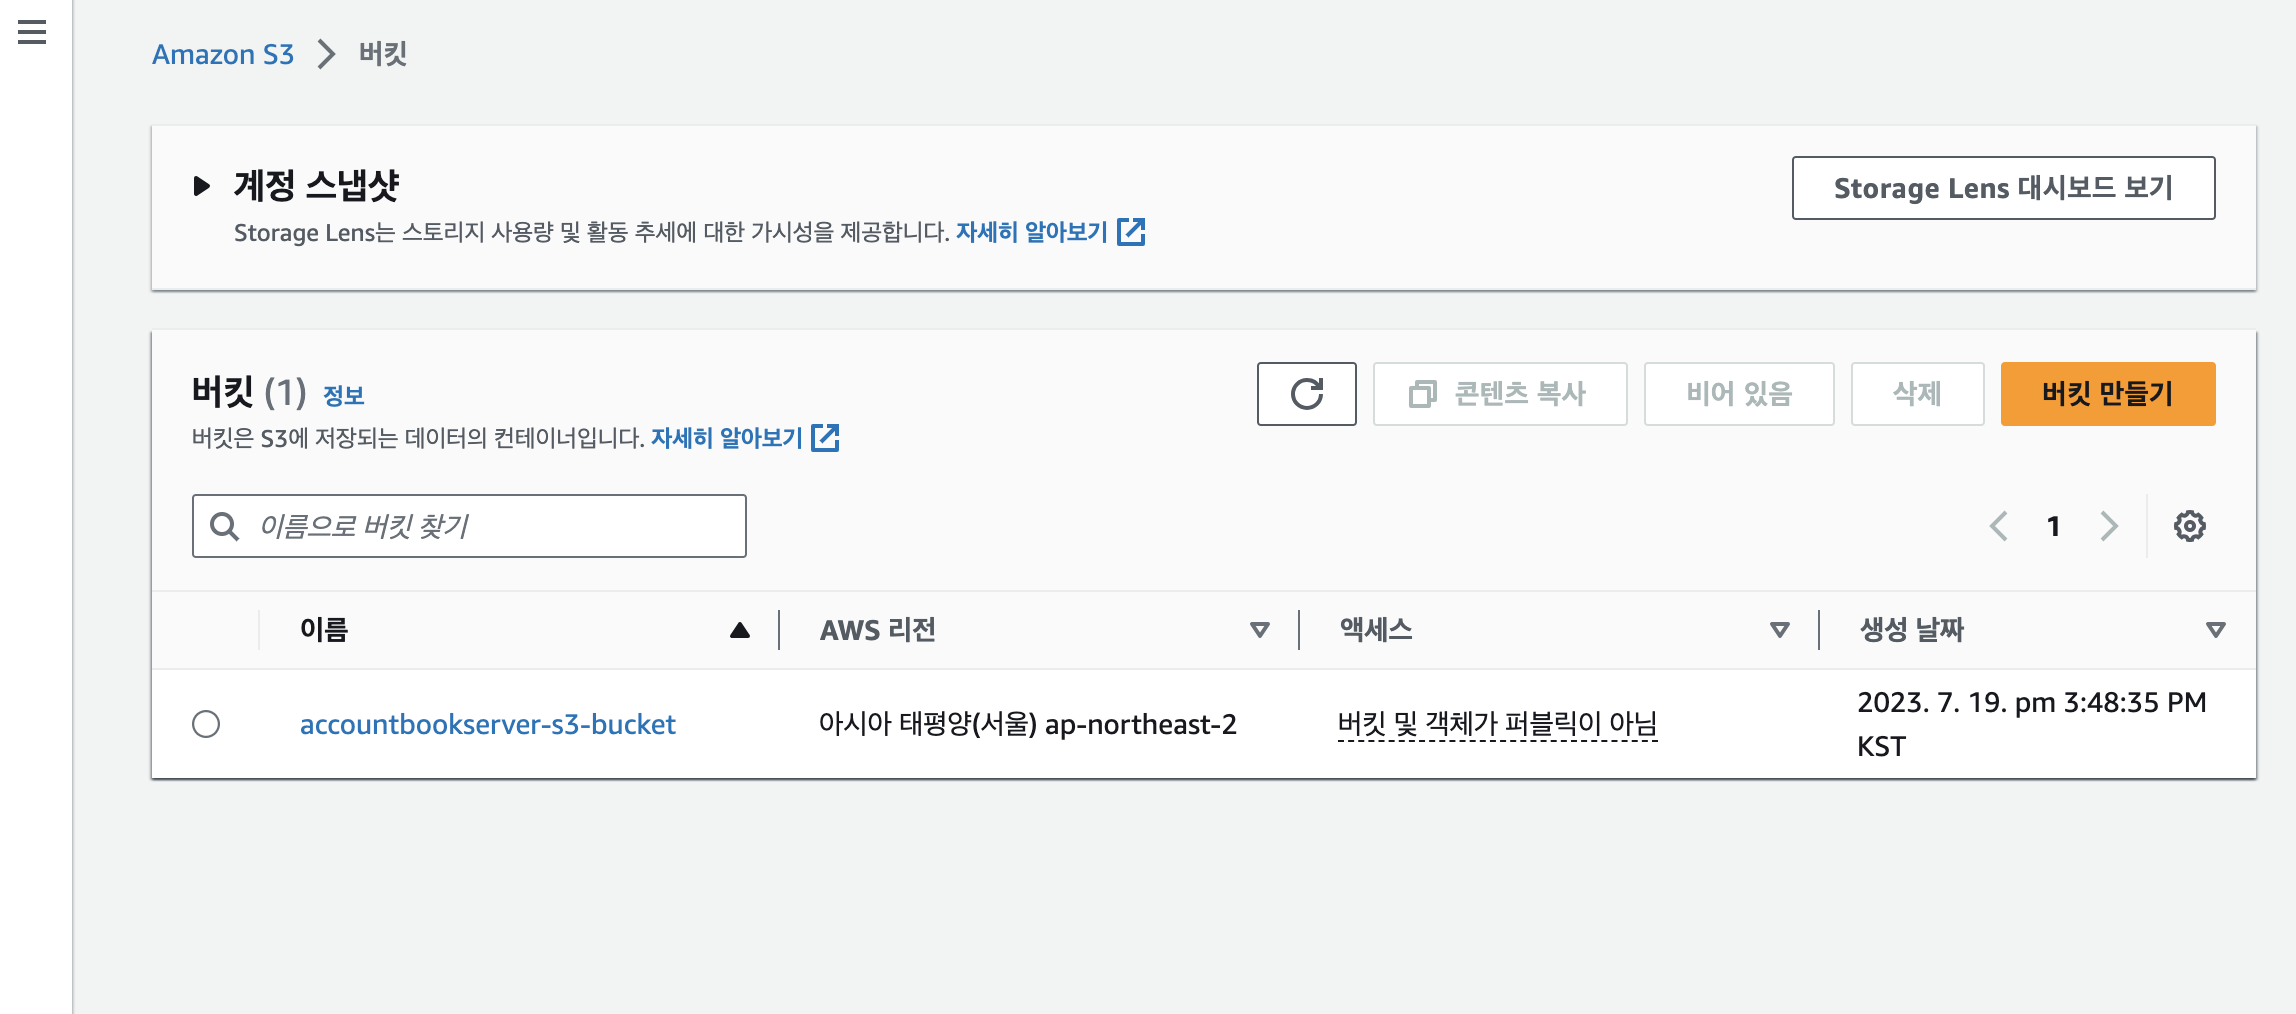This screenshot has height=1014, width=2296.
Task: Click external link icon next to Storage Lens 자세히 알아보기
Action: coord(1131,232)
